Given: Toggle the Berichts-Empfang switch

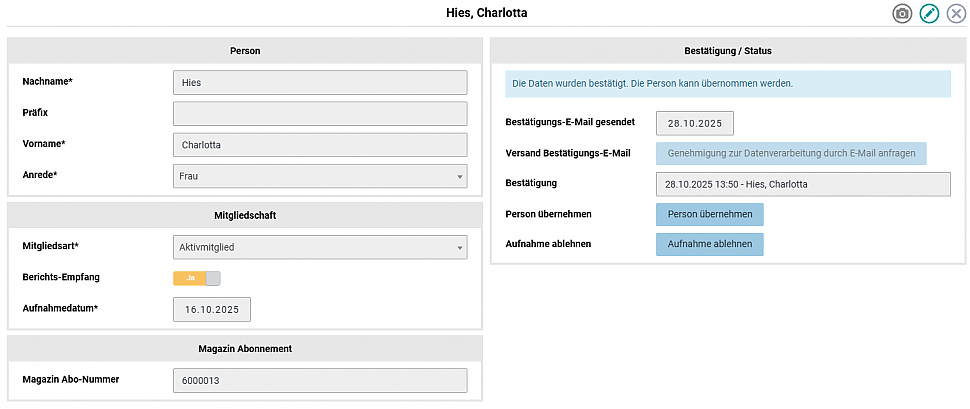Looking at the screenshot, I should click(x=197, y=278).
